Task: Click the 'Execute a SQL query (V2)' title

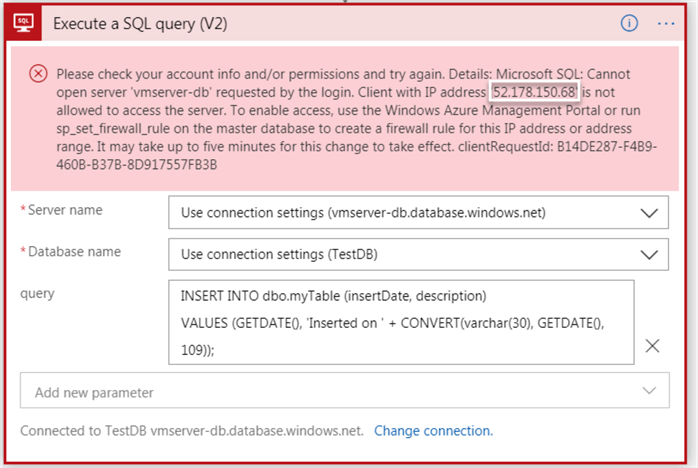Action: click(x=140, y=23)
